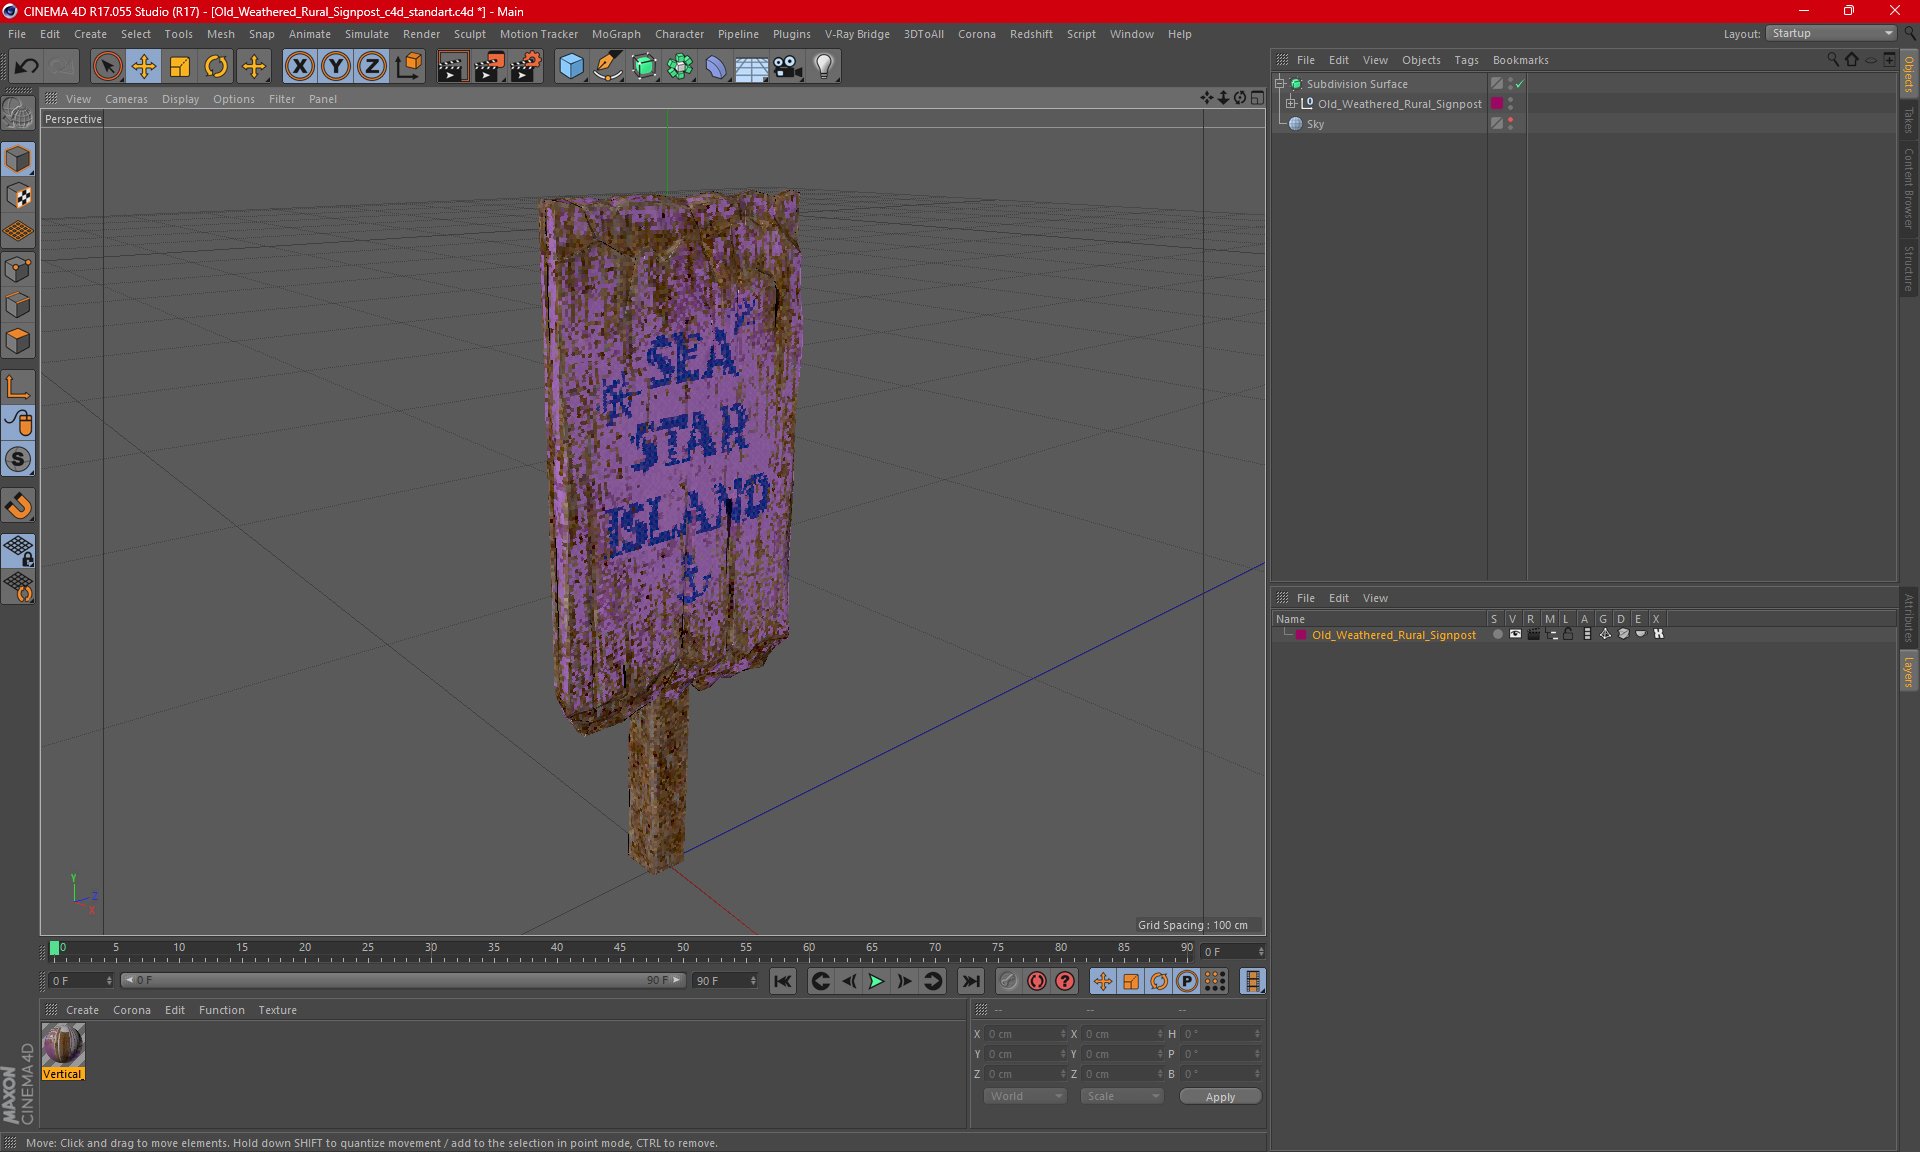Open Object Manager Tags menu
1920x1152 pixels.
1466,60
